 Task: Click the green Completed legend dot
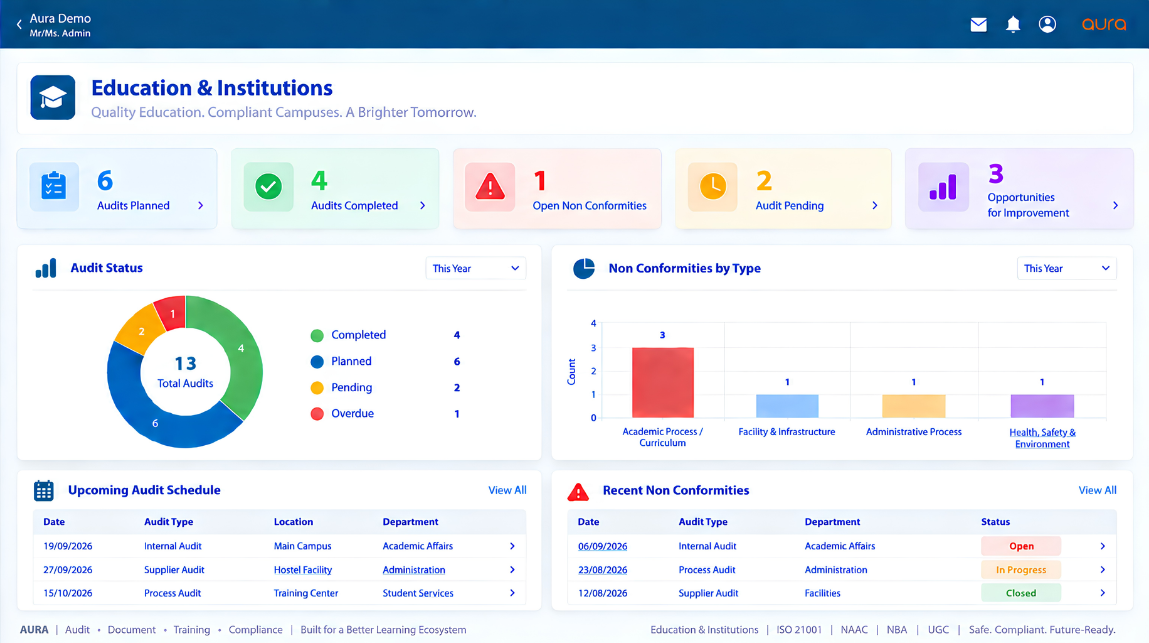317,336
